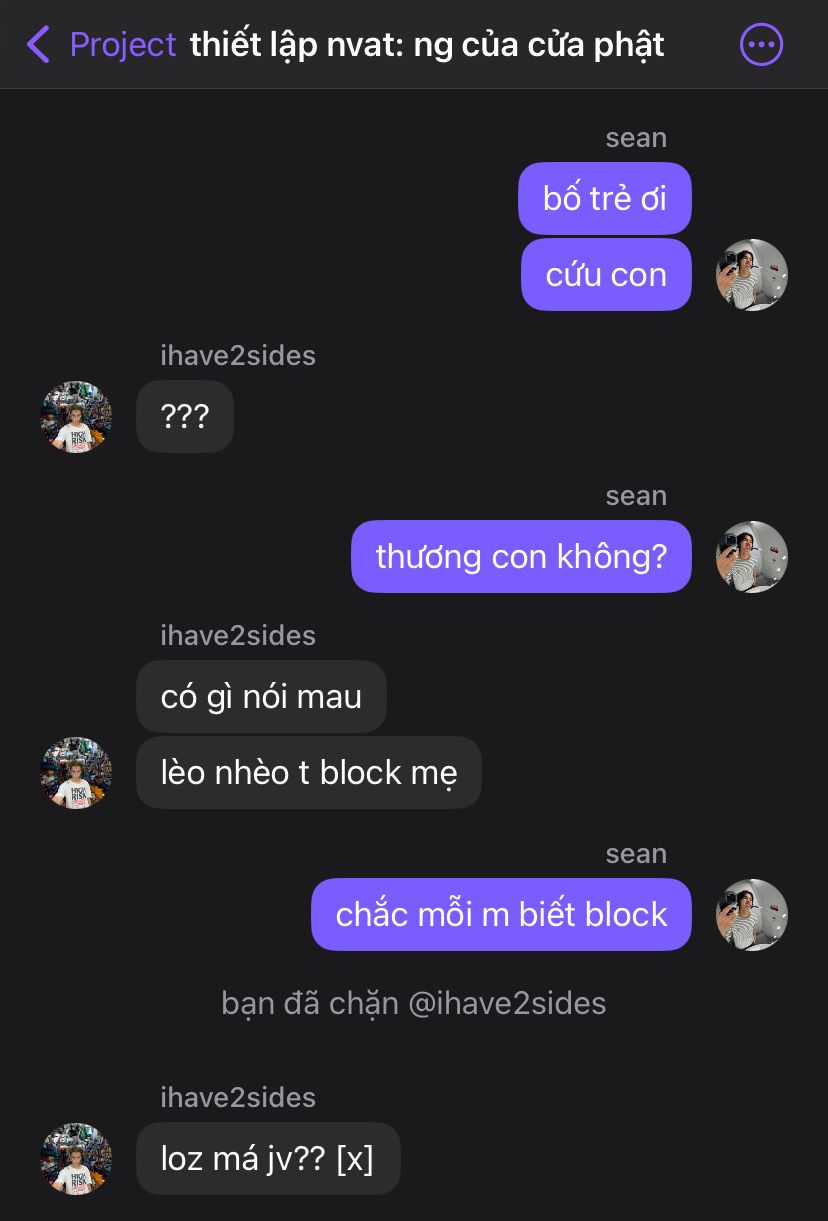Viewport: 828px width, 1221px height.
Task: Tap the chat title text
Action: click(427, 45)
